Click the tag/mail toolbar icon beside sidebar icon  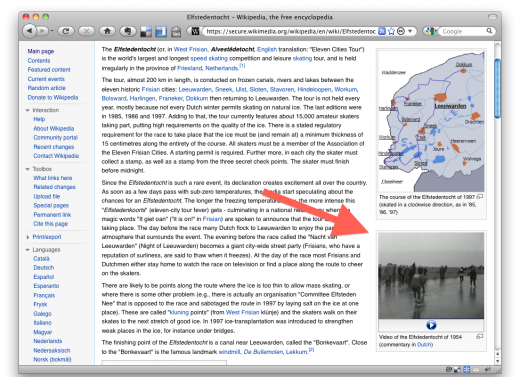click(x=176, y=32)
